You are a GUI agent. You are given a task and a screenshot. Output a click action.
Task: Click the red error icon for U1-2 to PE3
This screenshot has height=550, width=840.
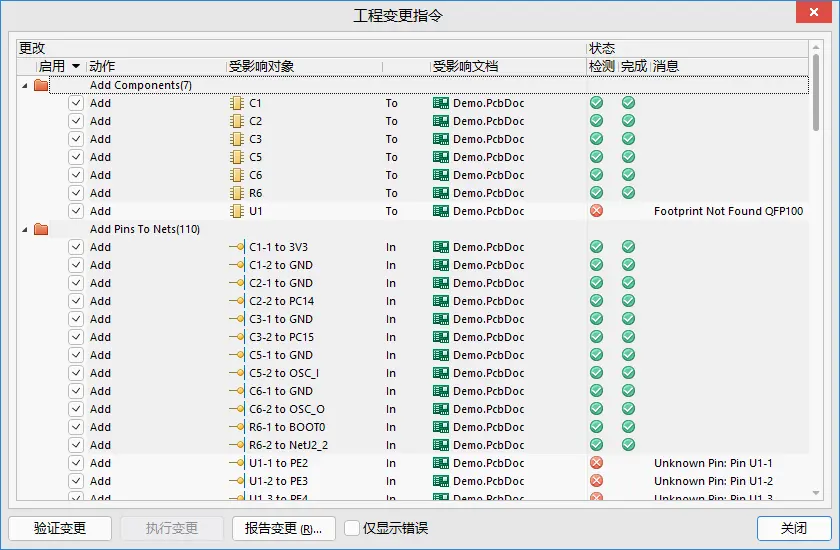tap(596, 480)
